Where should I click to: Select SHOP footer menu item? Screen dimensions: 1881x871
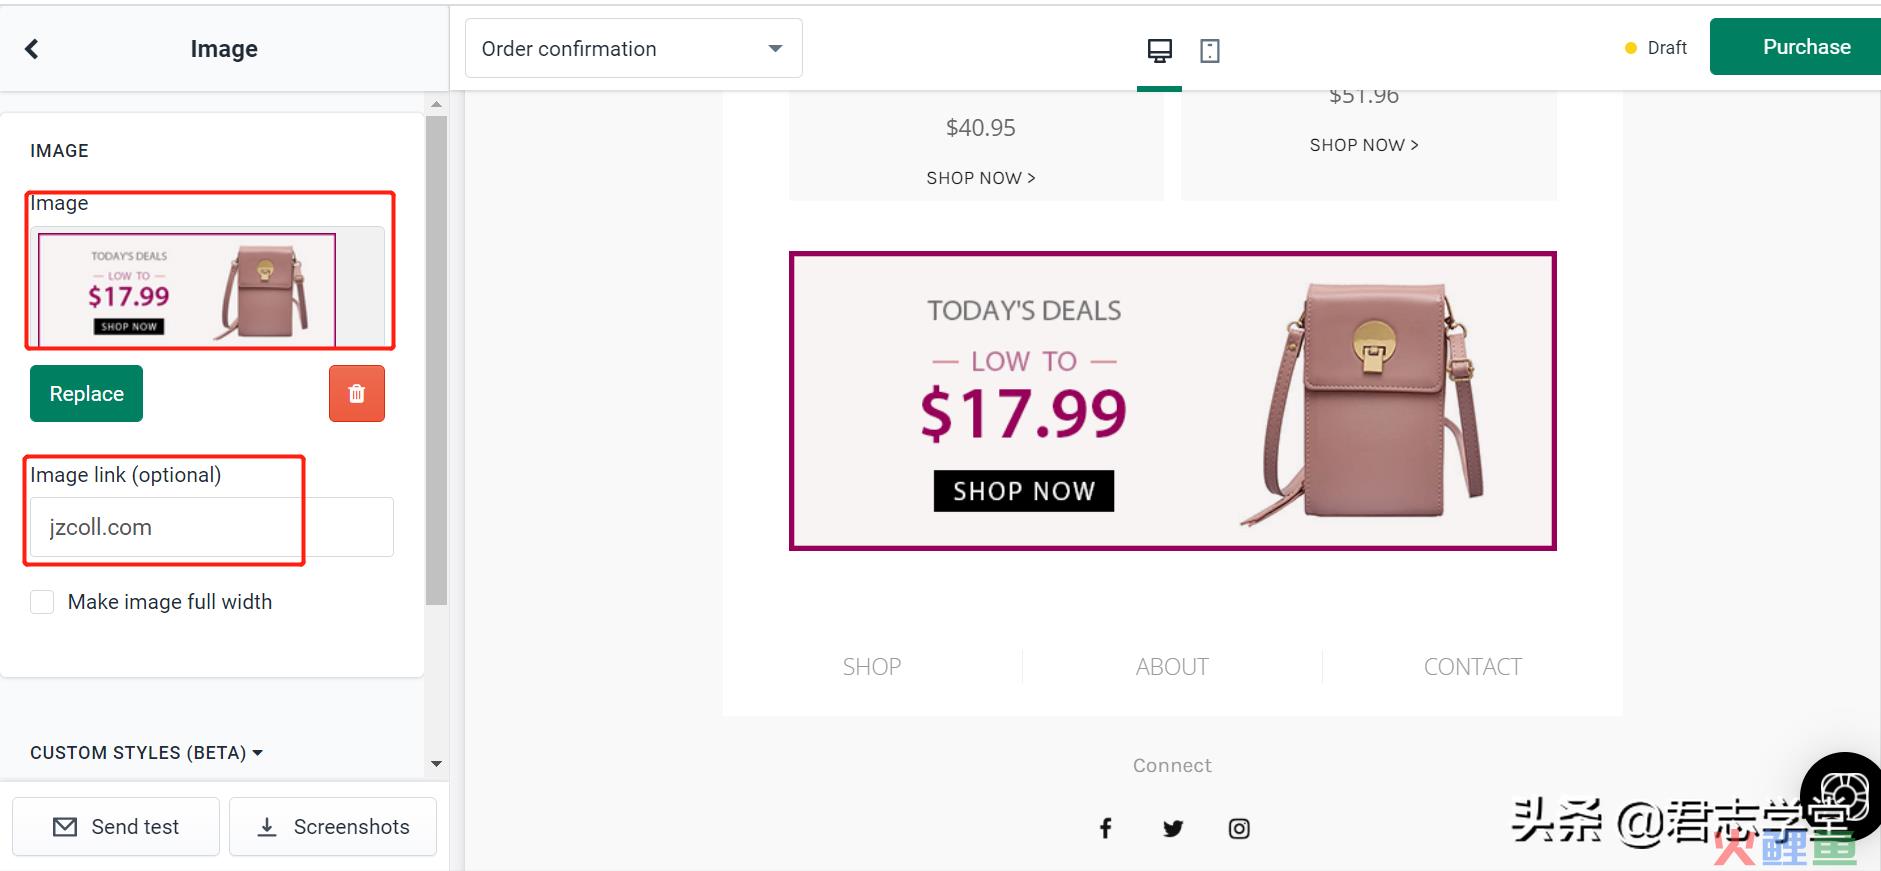(872, 667)
